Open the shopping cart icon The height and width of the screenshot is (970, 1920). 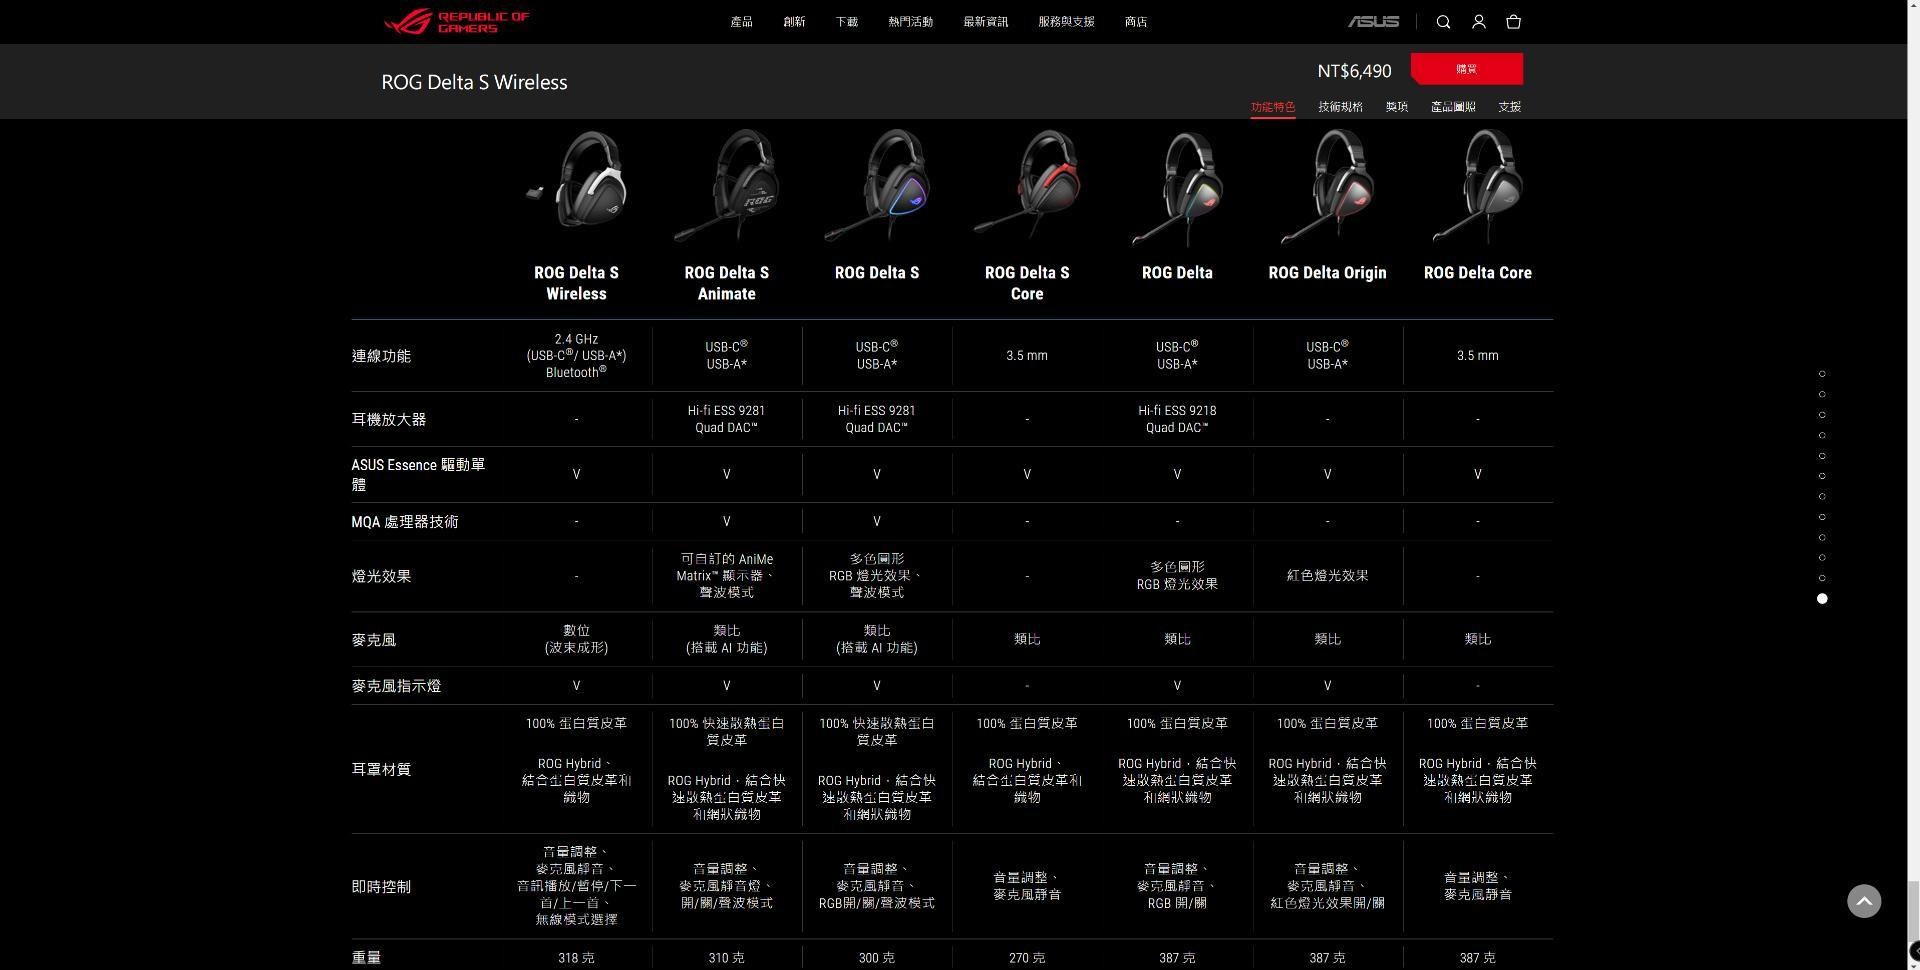[x=1513, y=21]
